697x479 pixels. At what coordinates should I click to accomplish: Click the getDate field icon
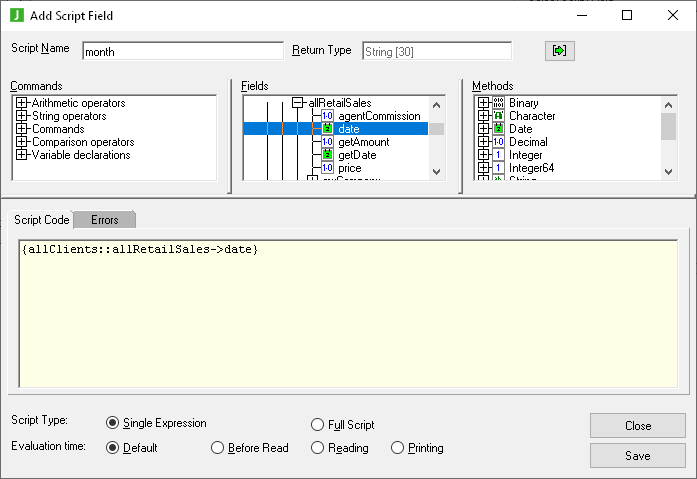tap(327, 155)
